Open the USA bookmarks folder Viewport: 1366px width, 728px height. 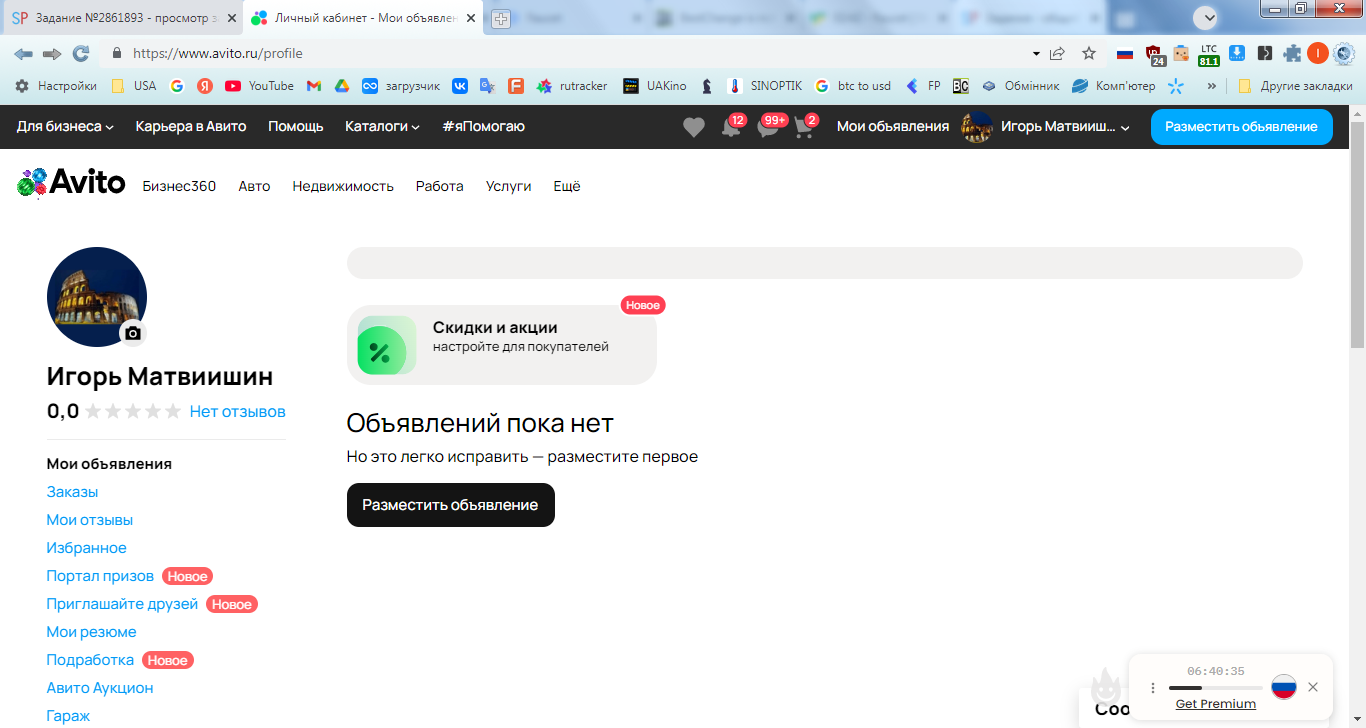click(133, 86)
